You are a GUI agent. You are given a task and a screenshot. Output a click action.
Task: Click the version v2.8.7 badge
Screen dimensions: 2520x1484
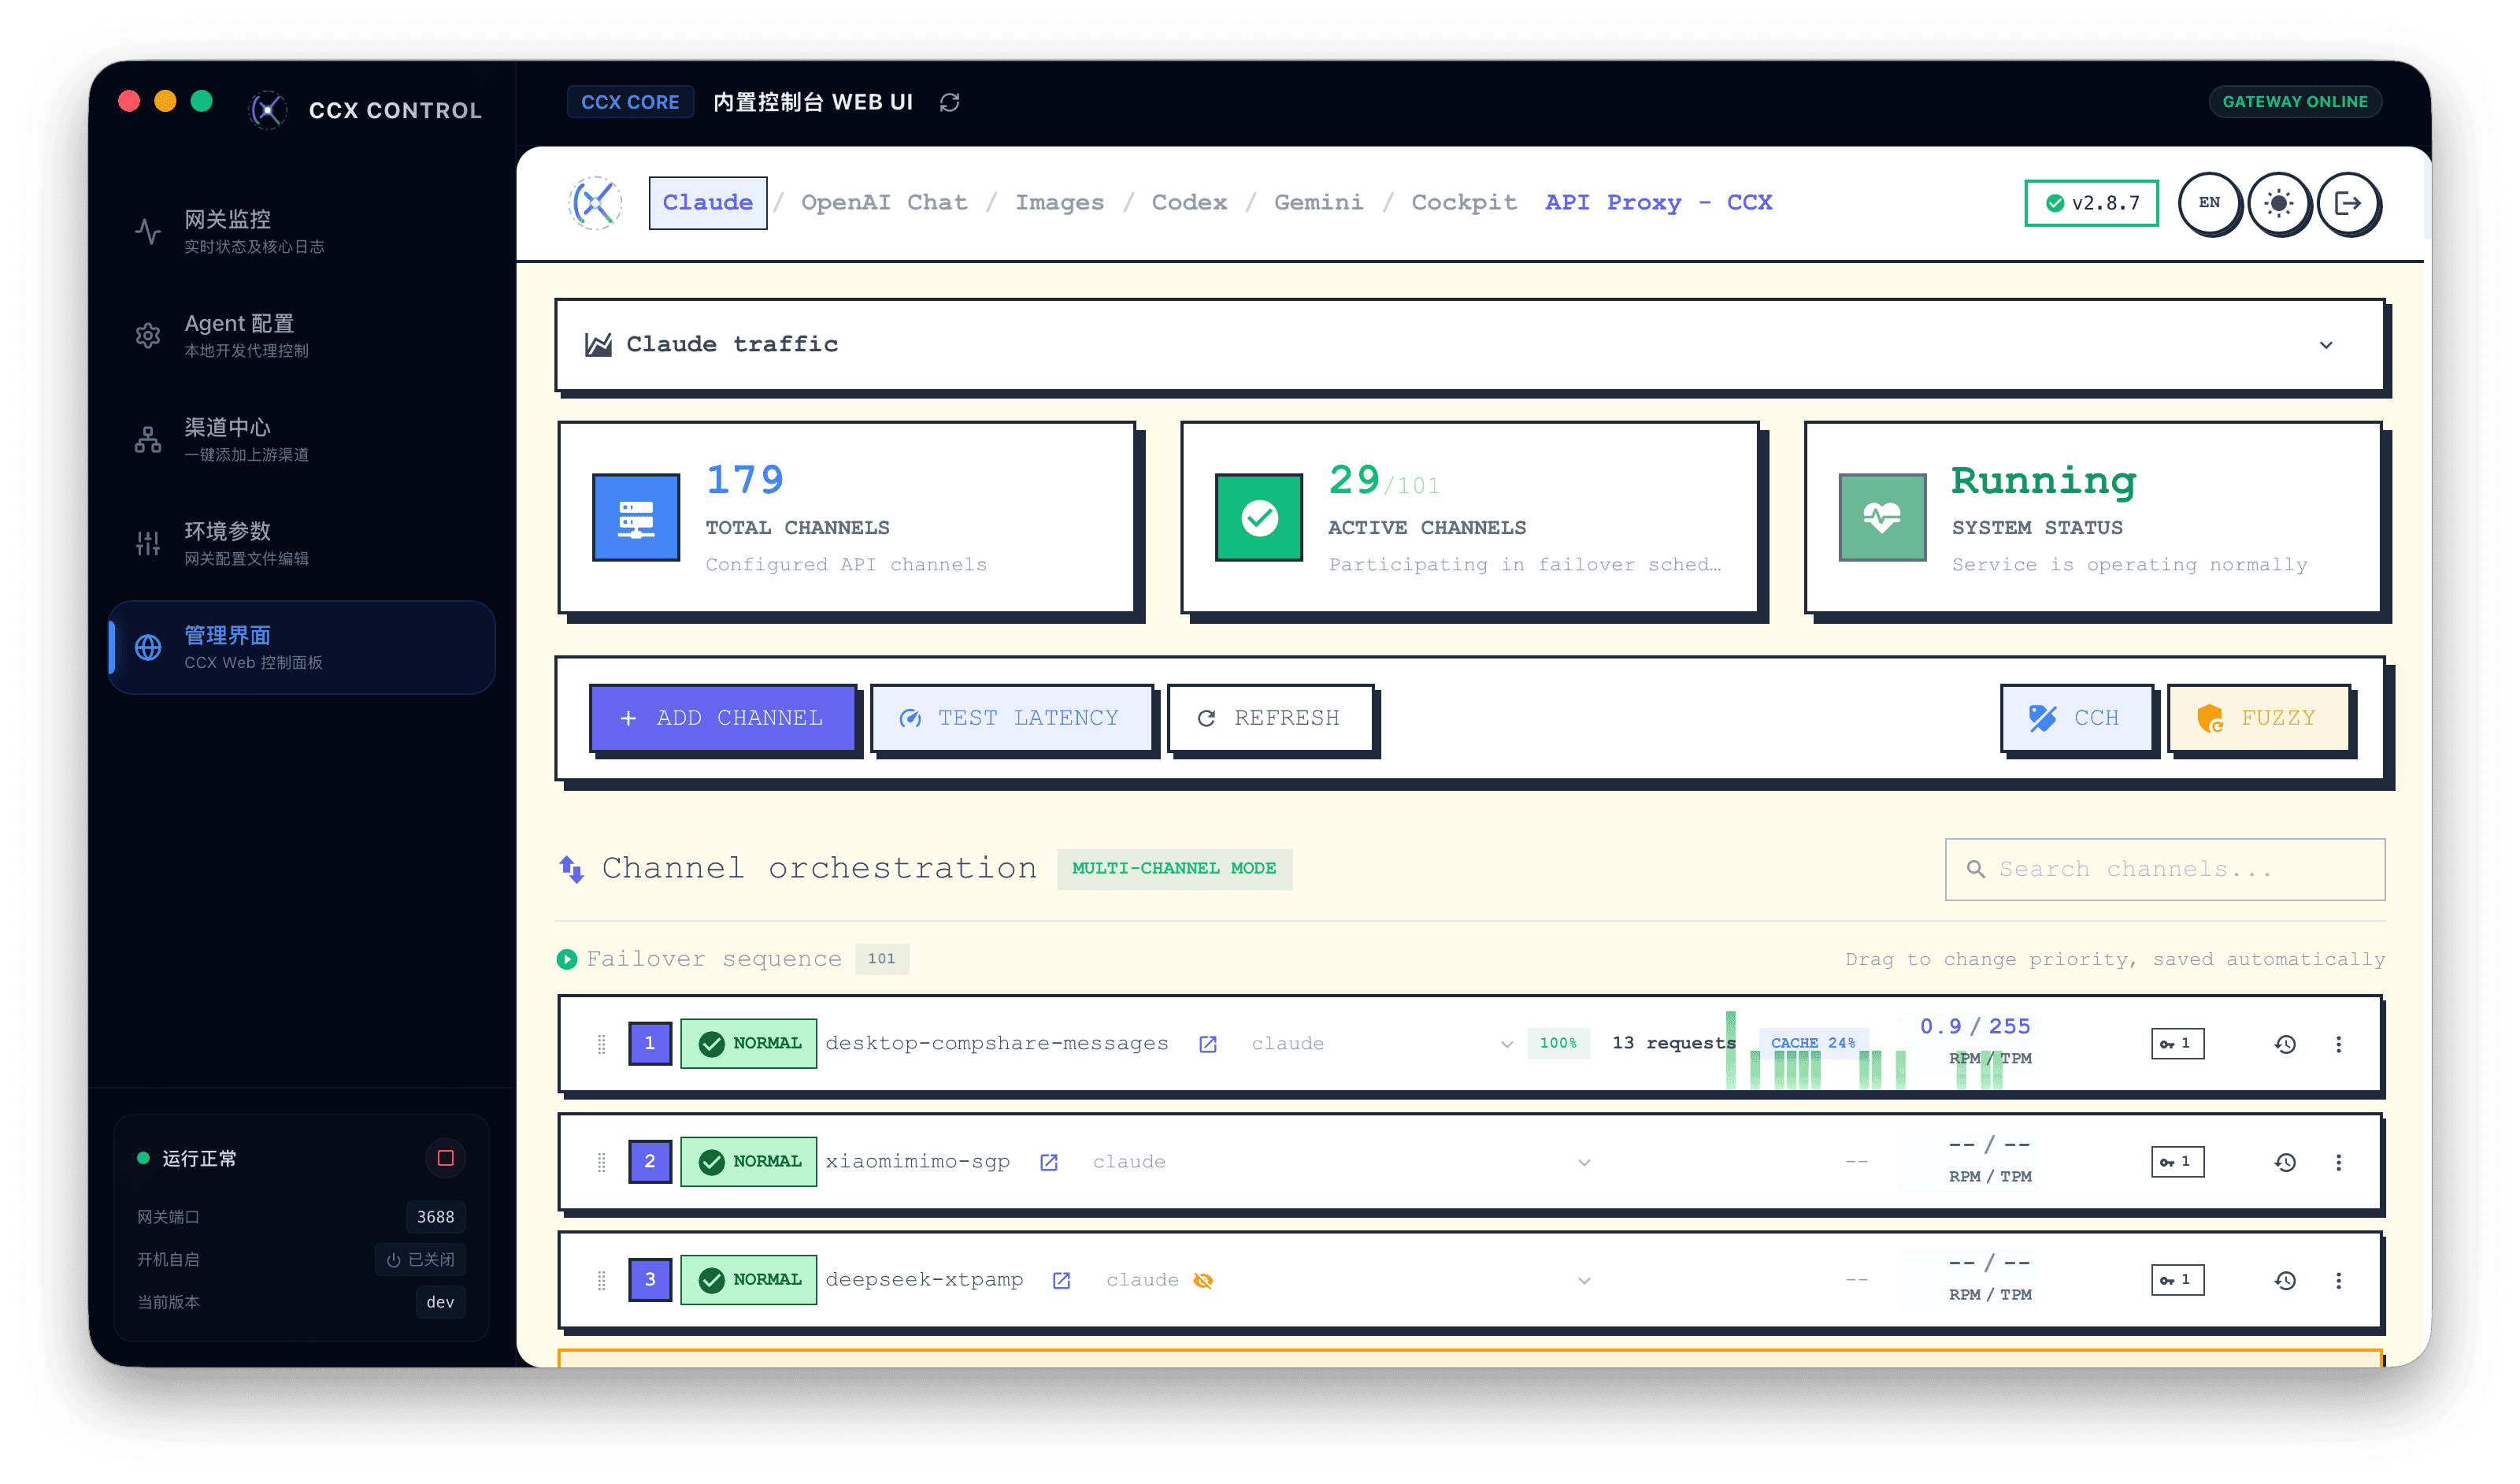(2091, 203)
